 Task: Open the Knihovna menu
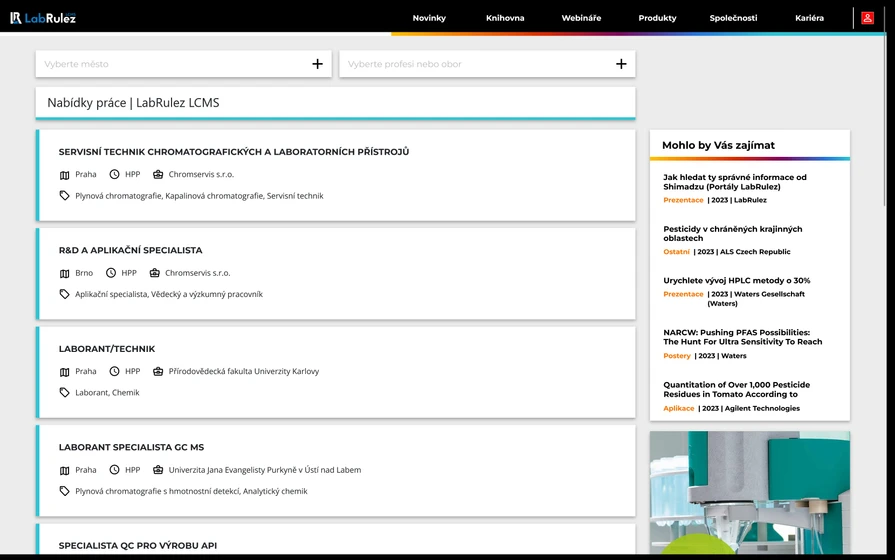tap(505, 18)
